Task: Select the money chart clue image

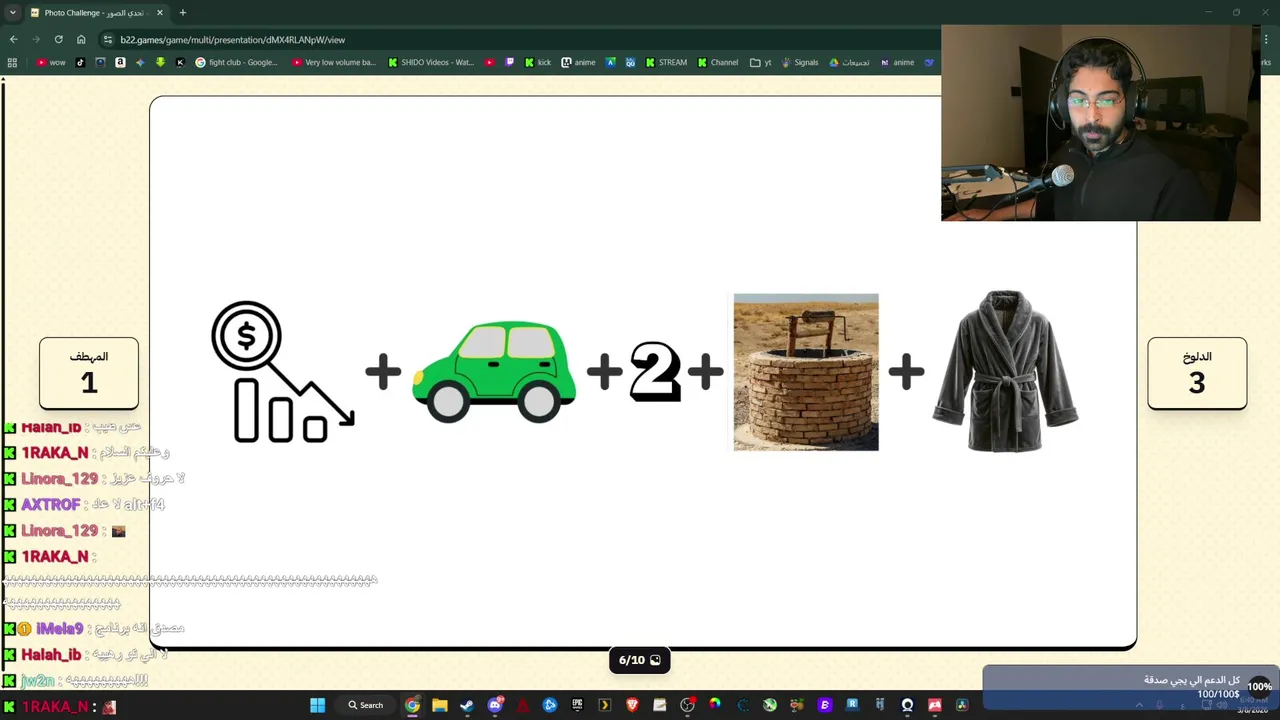Action: 283,372
